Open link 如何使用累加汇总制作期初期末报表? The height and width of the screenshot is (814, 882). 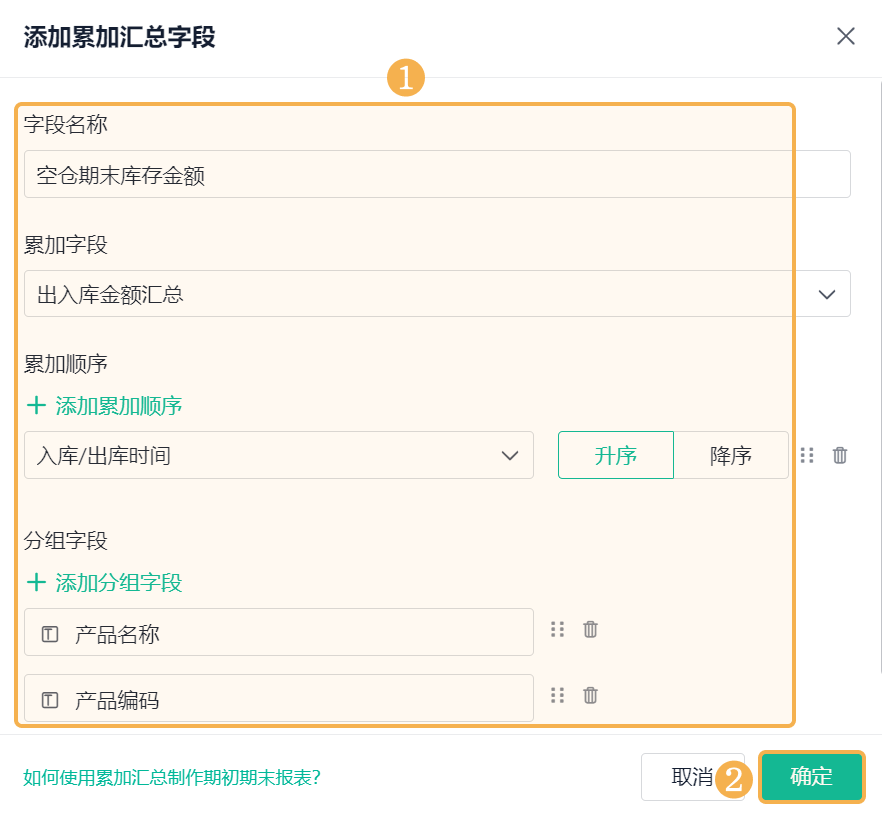(172, 777)
